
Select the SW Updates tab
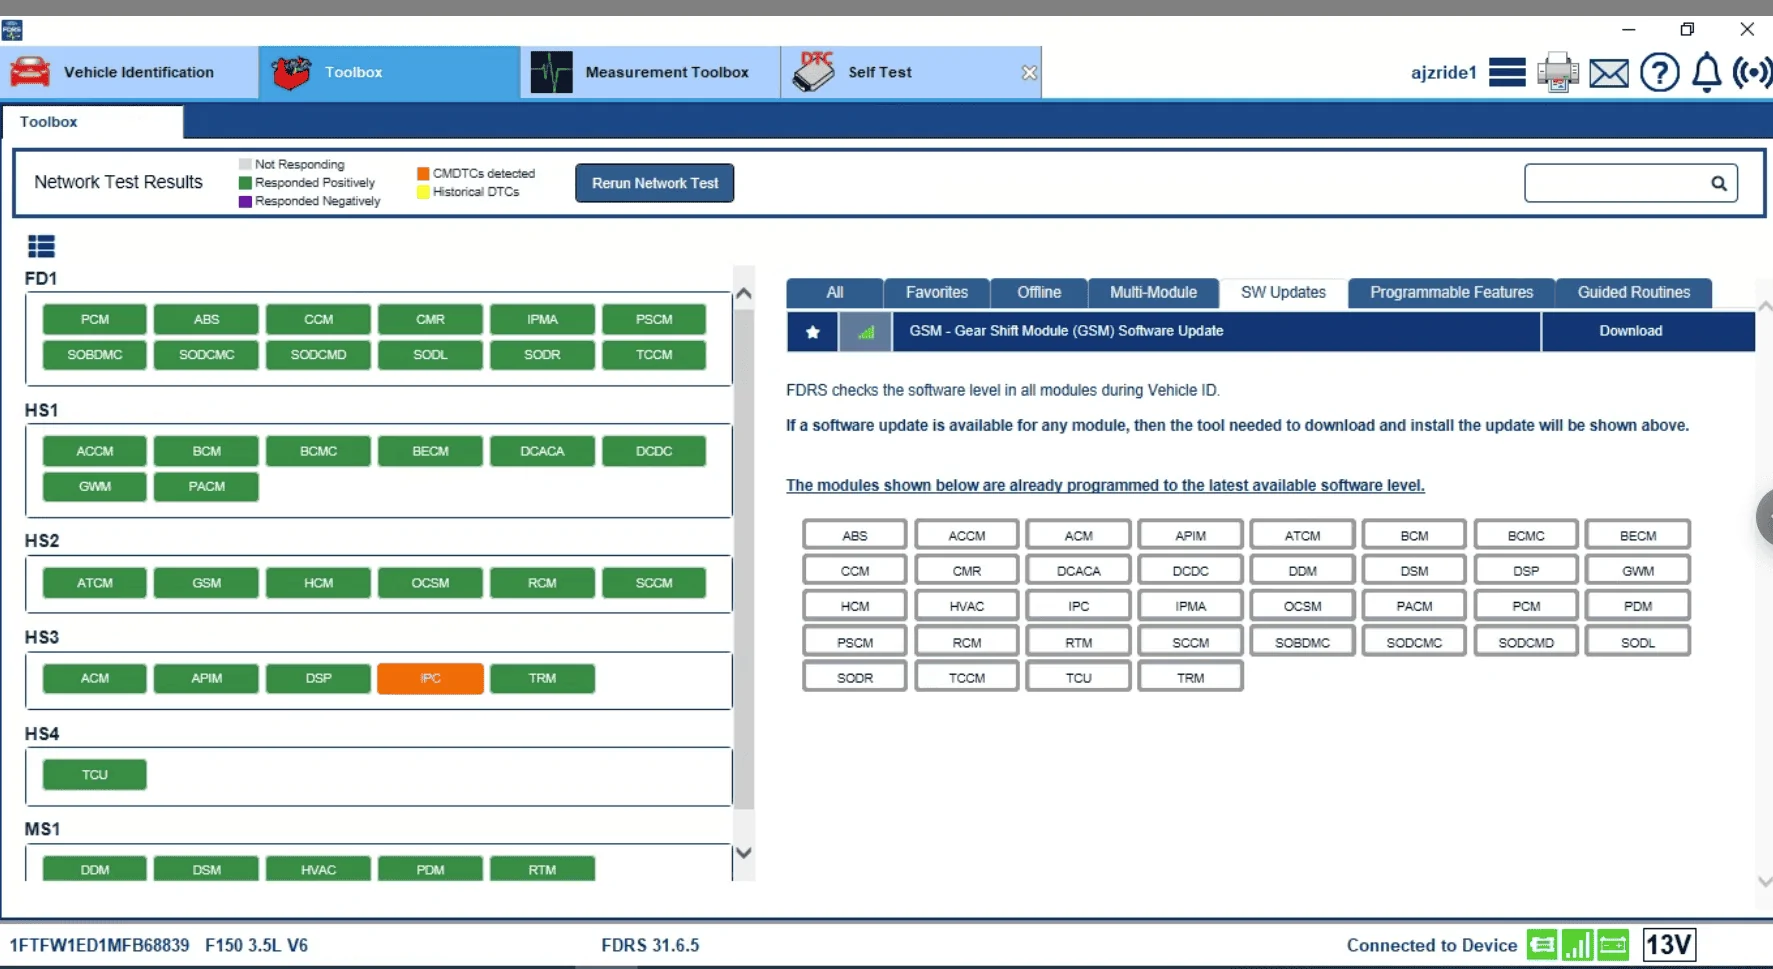pos(1283,293)
